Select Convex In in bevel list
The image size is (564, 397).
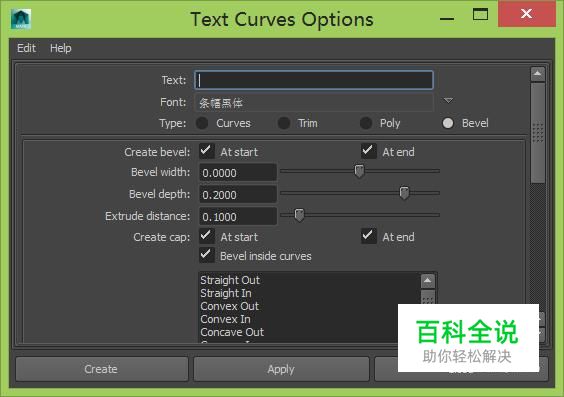226,319
